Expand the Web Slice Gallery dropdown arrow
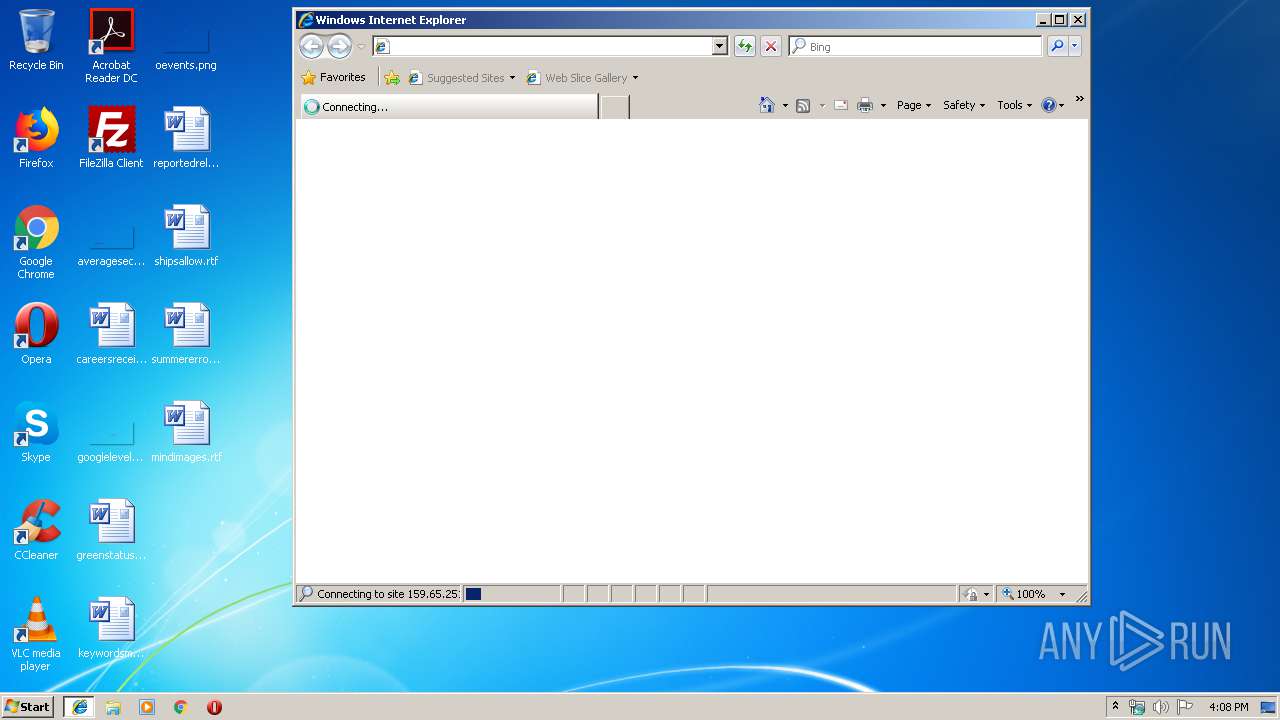Screen dimensions: 1280x720 pos(635,78)
